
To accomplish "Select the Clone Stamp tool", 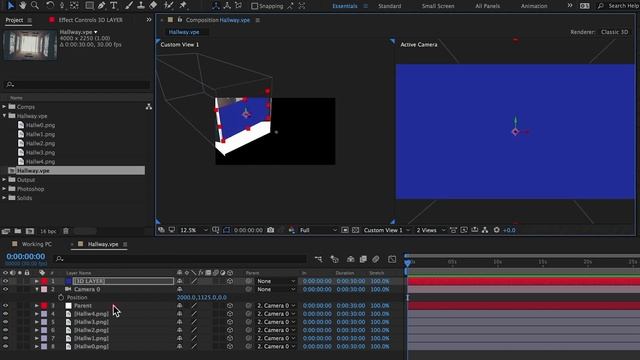I will pos(141,5).
